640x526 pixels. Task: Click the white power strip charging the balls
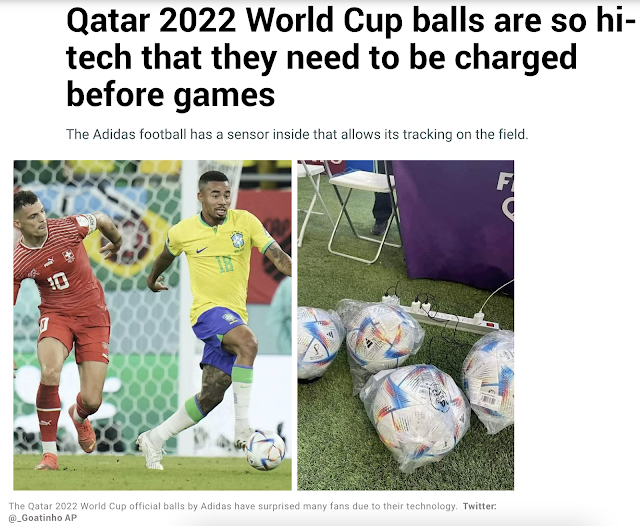click(x=441, y=314)
